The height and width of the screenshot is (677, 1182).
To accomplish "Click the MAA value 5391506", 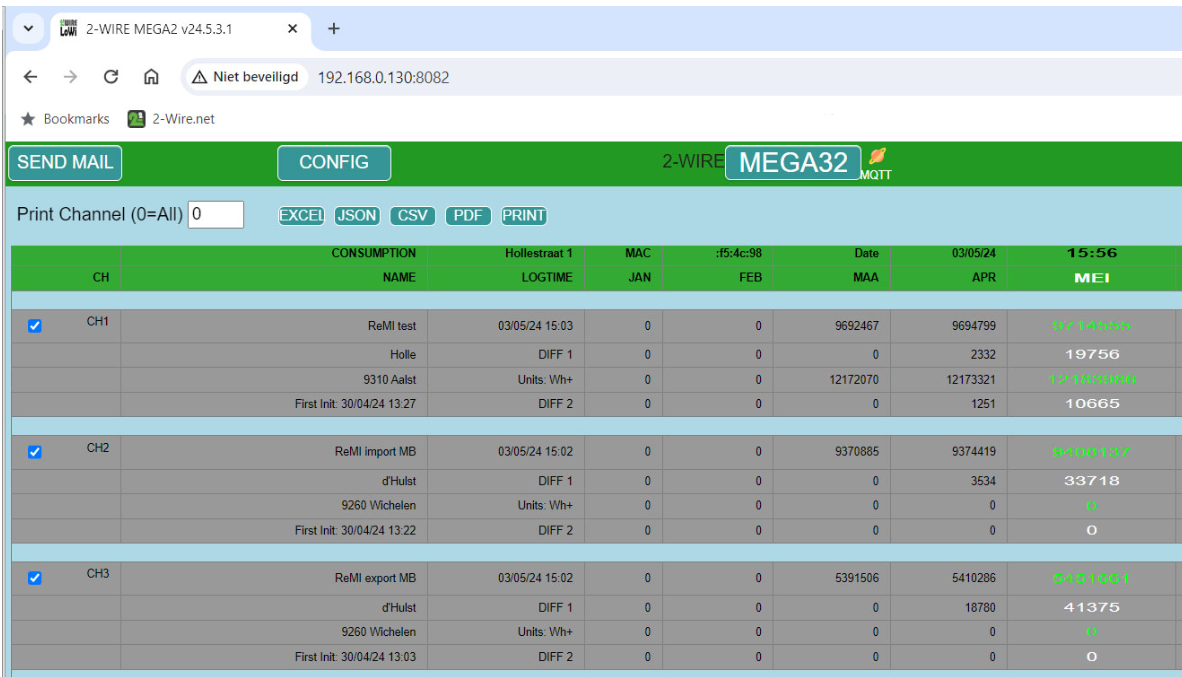I will (x=857, y=578).
